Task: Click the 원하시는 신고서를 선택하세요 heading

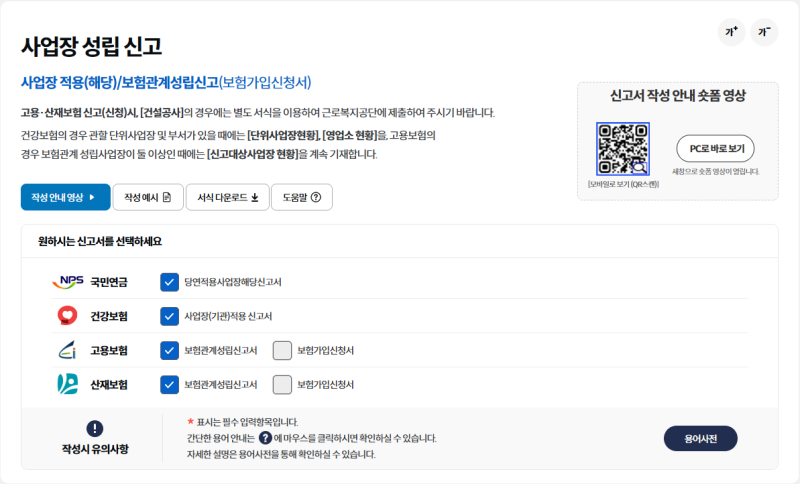Action: (100, 241)
